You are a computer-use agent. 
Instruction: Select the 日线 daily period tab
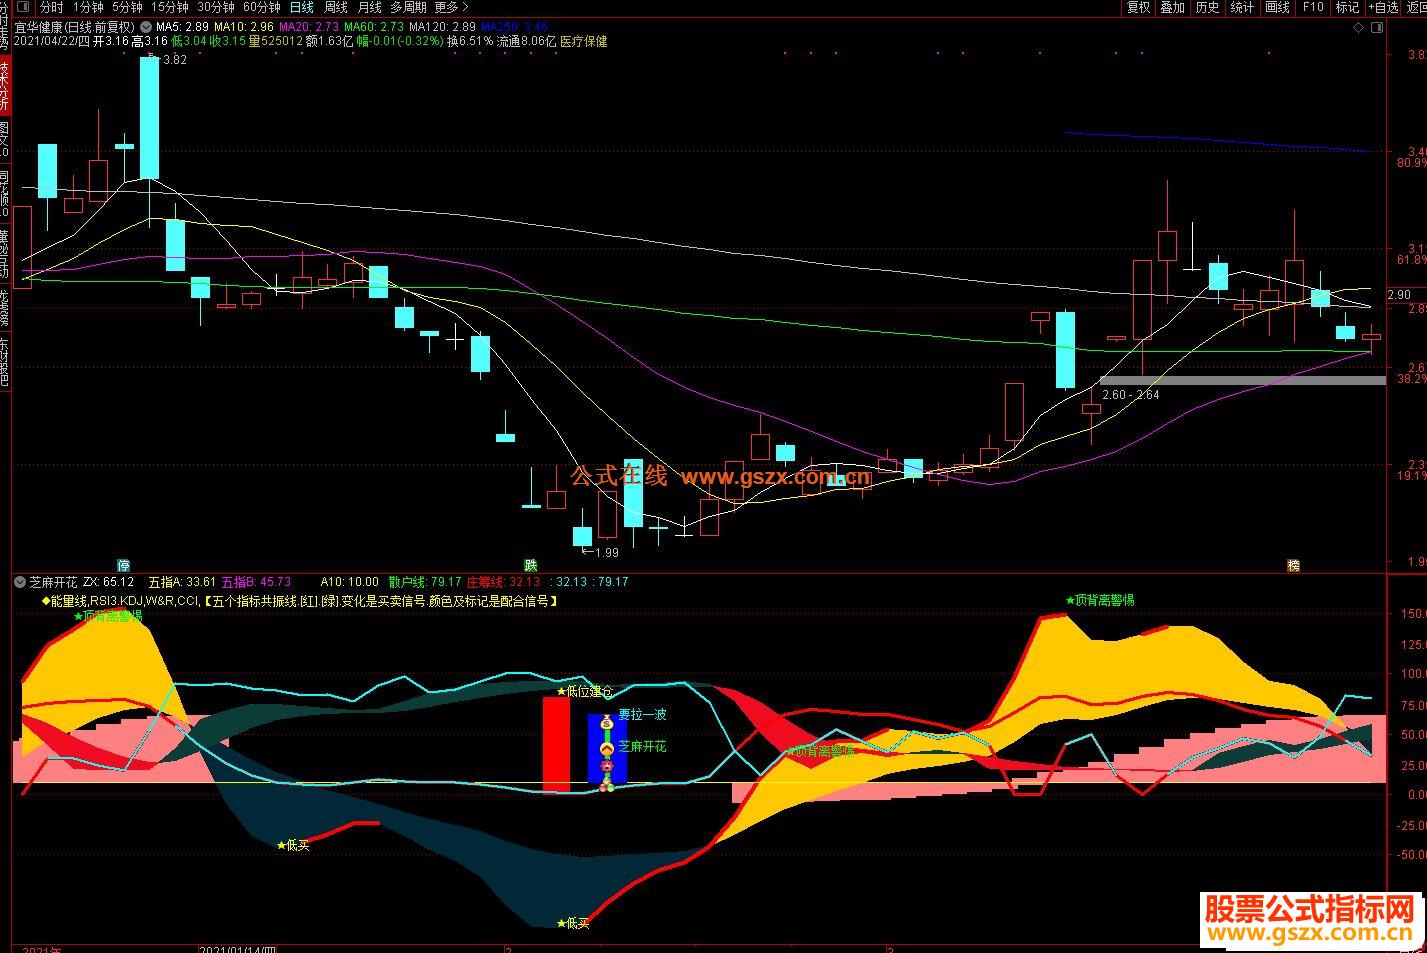click(x=301, y=7)
